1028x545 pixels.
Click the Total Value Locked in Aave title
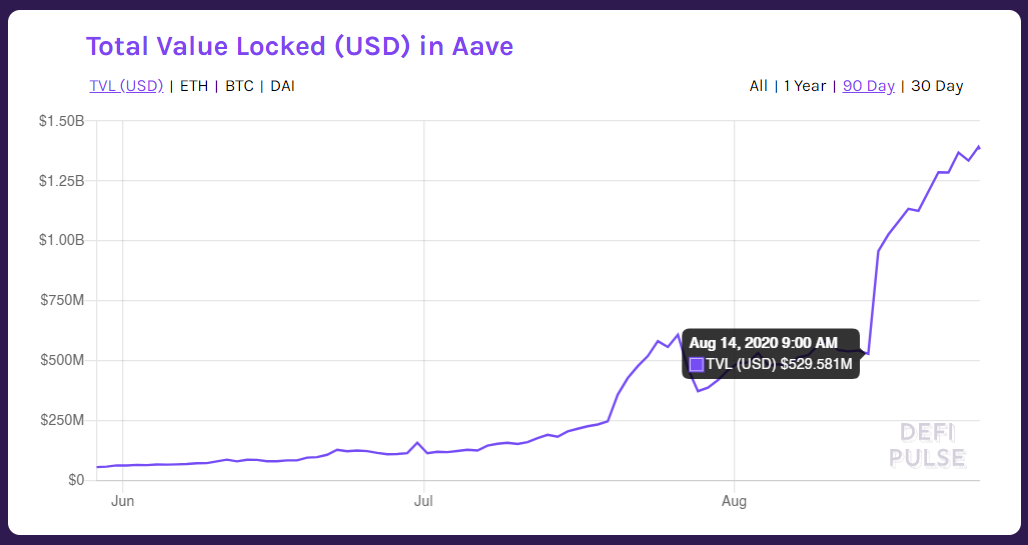[x=299, y=46]
